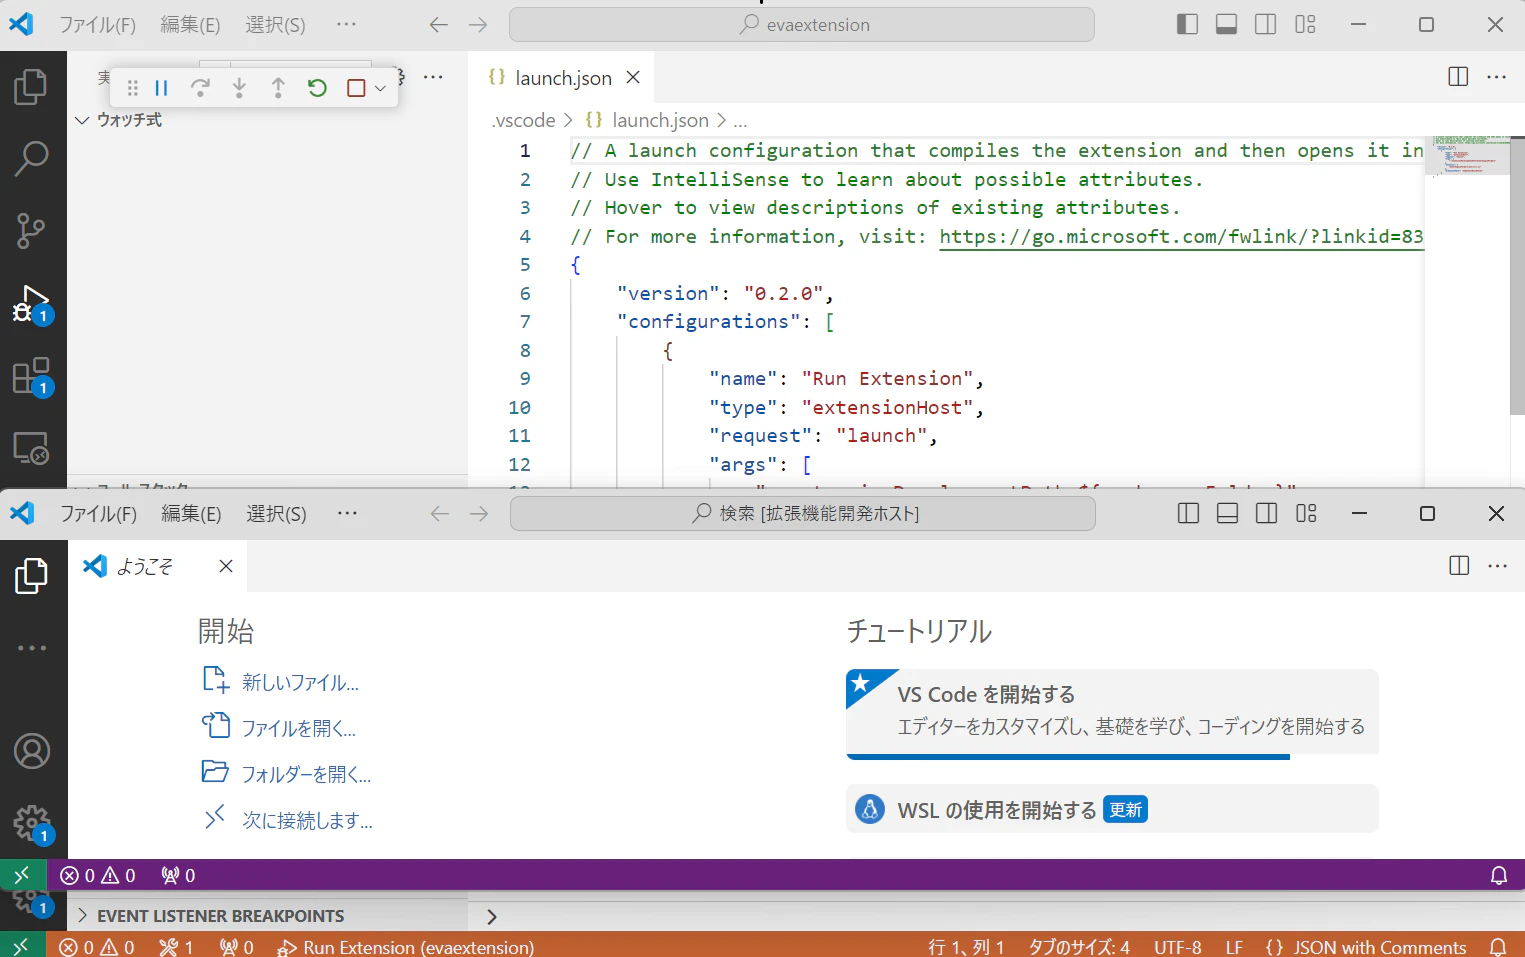Click debug Step Out button

point(278,88)
